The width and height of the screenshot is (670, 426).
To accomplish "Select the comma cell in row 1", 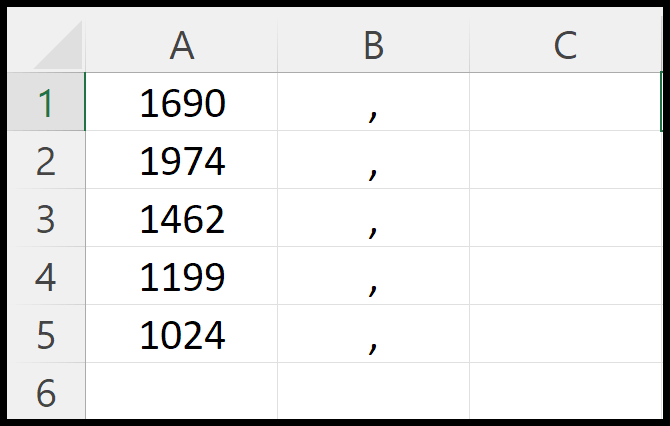I will point(373,102).
